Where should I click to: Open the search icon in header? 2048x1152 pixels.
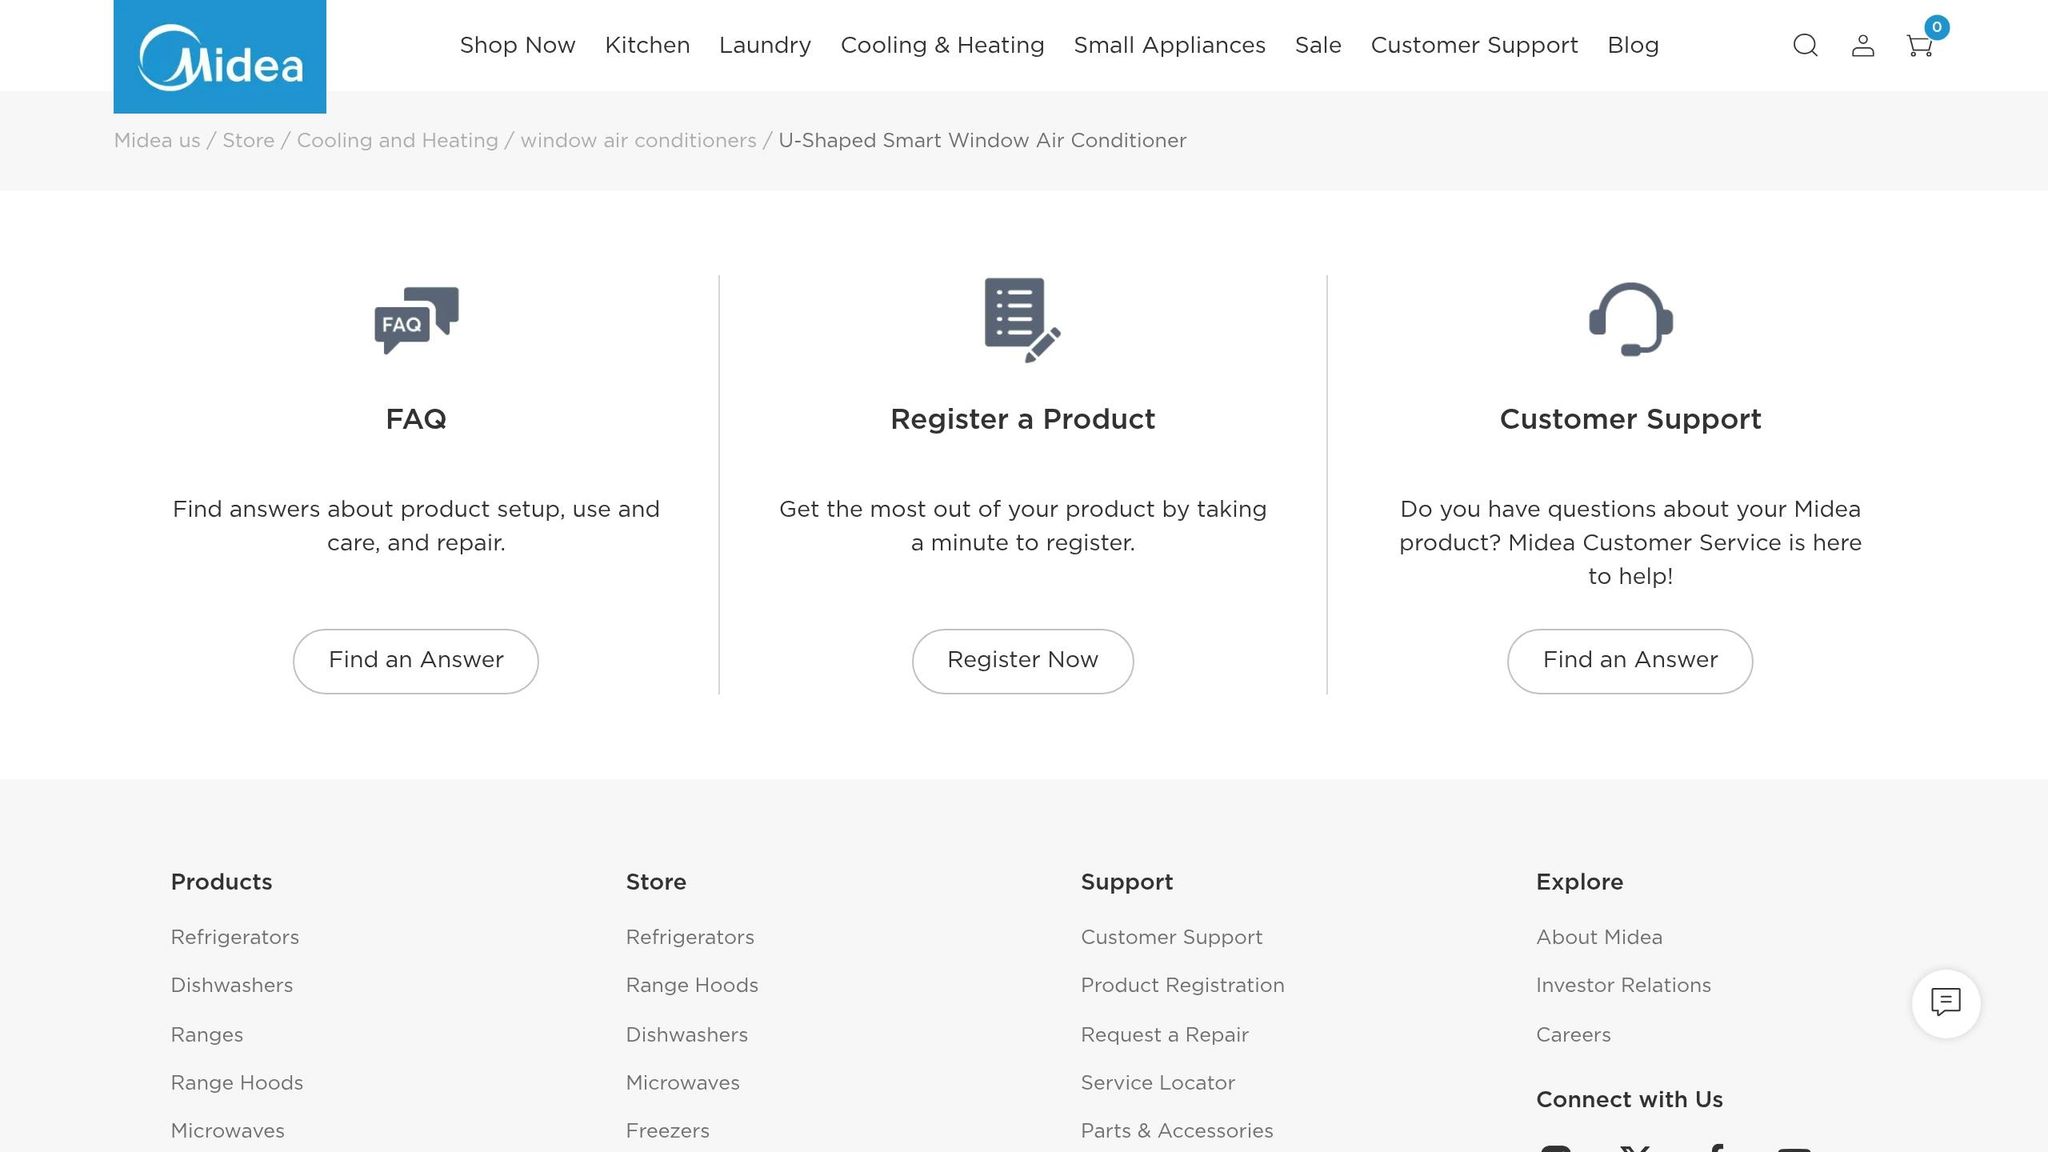1805,46
